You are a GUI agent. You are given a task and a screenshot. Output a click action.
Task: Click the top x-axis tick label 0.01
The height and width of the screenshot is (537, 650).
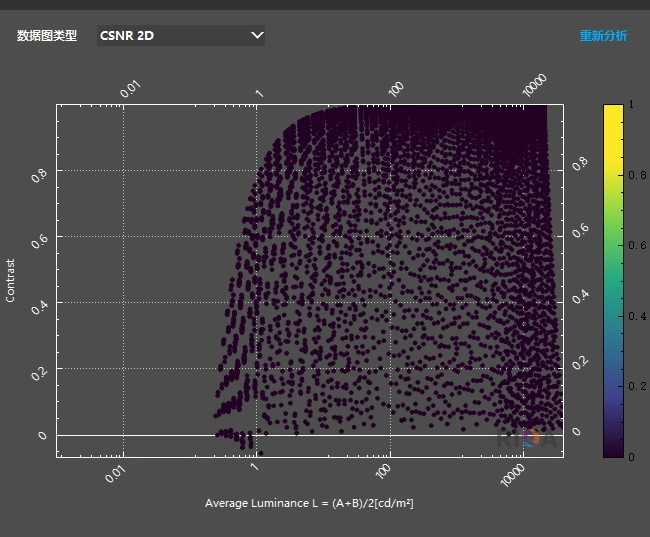(131, 88)
